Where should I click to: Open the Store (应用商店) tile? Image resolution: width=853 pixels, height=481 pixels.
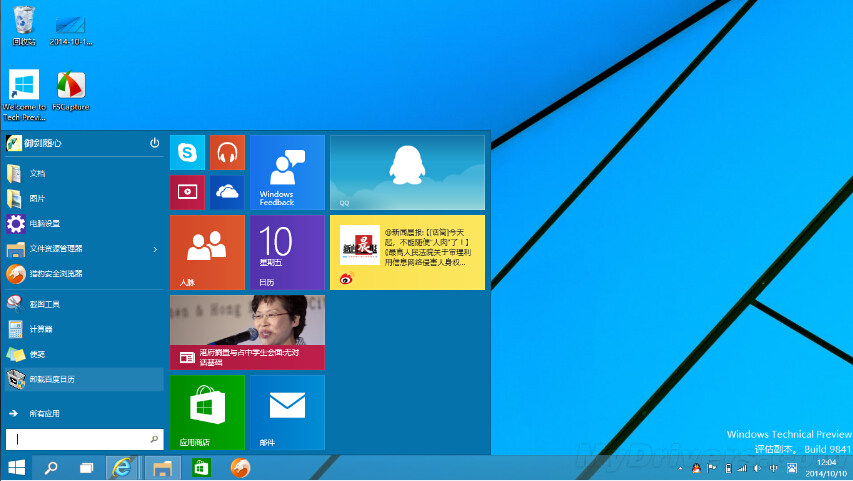point(207,412)
